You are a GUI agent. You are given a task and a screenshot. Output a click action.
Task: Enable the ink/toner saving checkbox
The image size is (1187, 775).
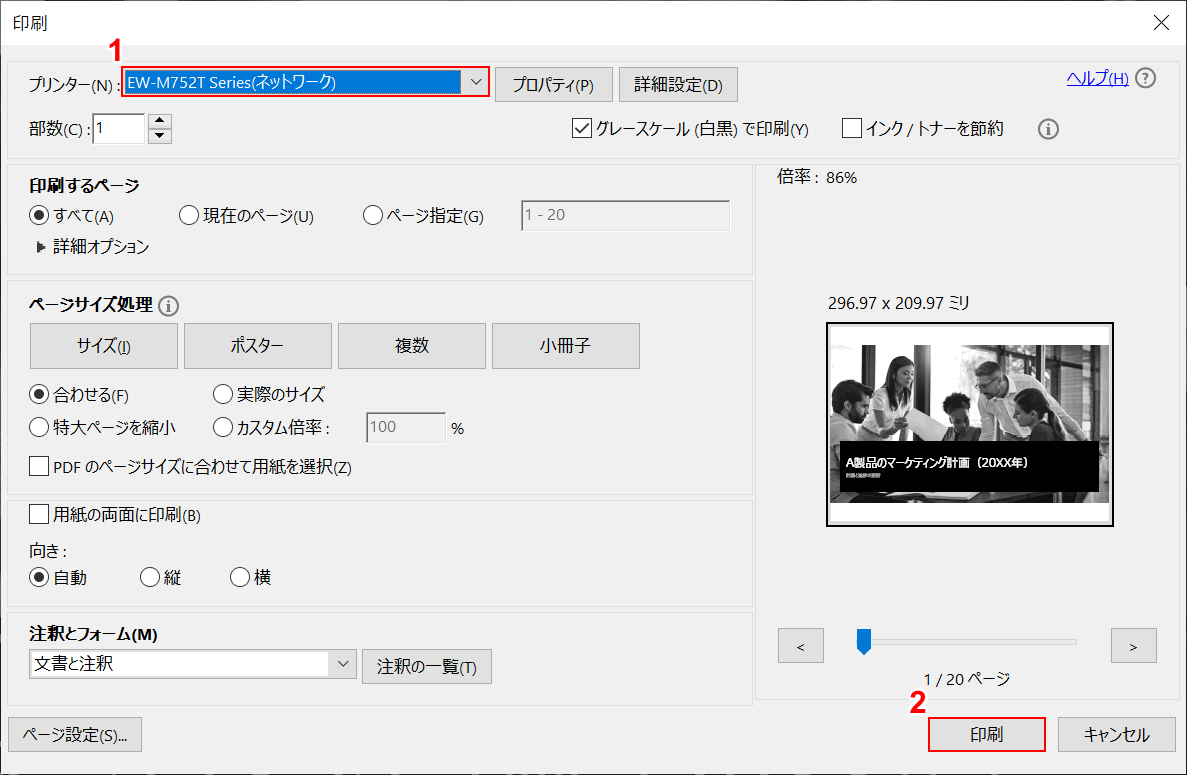tap(852, 129)
